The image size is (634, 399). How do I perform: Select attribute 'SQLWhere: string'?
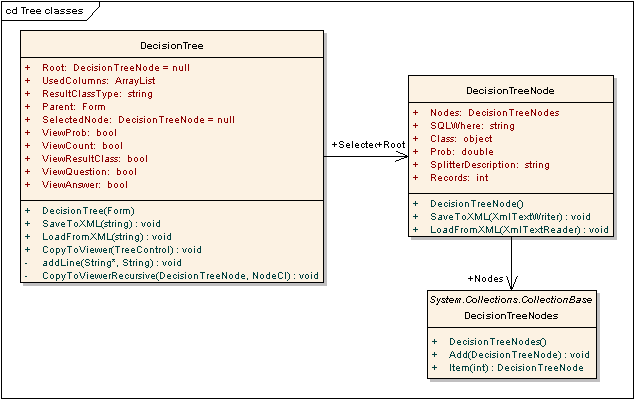(472, 126)
